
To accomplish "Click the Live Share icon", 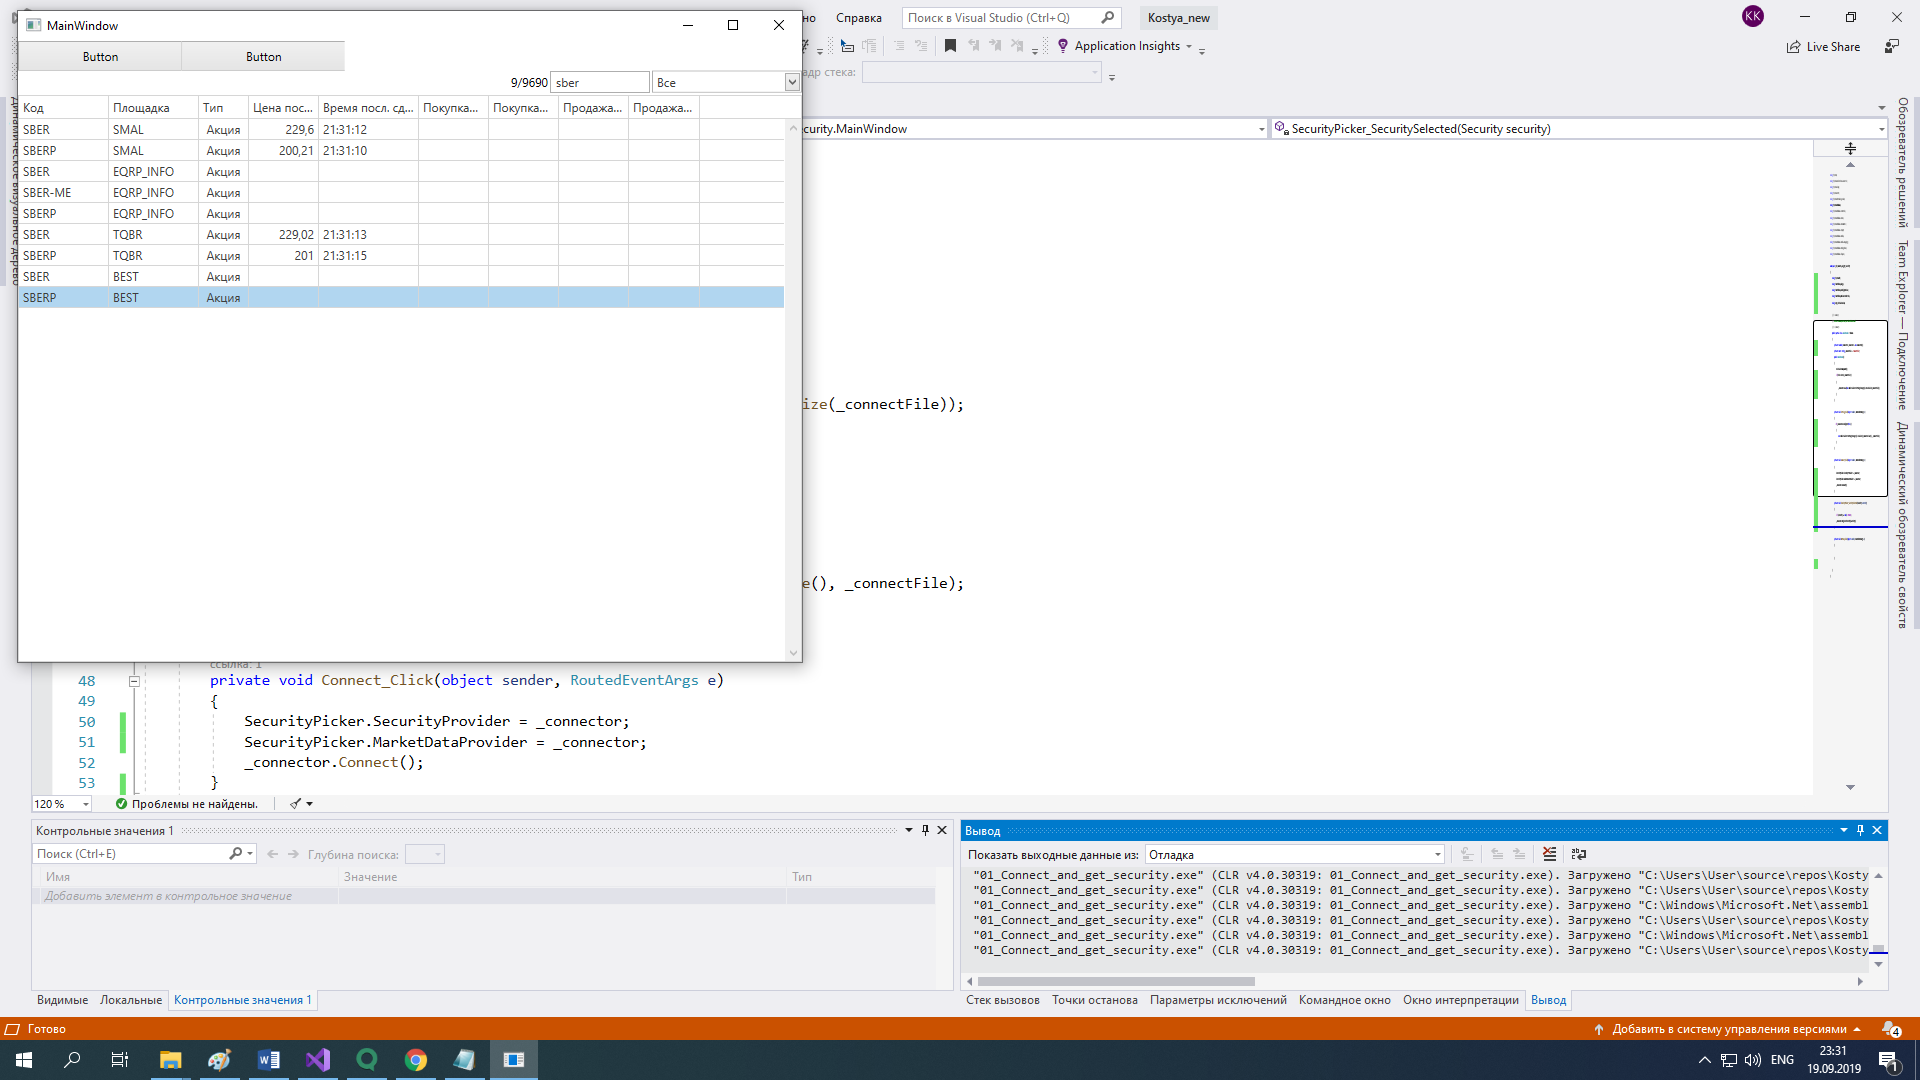I will tap(1794, 47).
